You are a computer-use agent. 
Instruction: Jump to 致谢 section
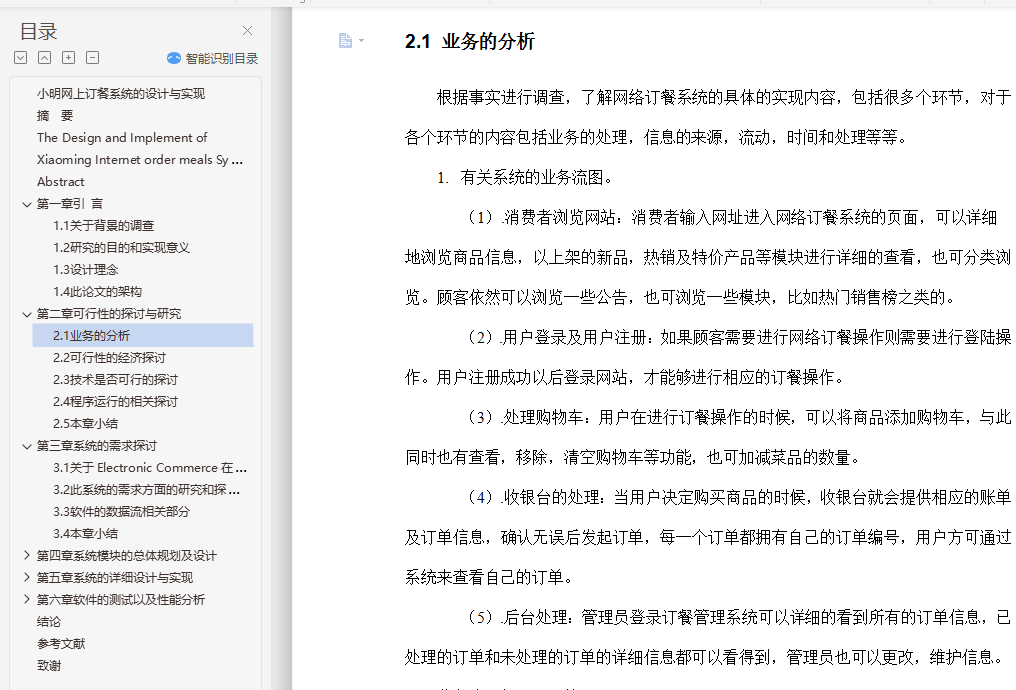coord(49,666)
